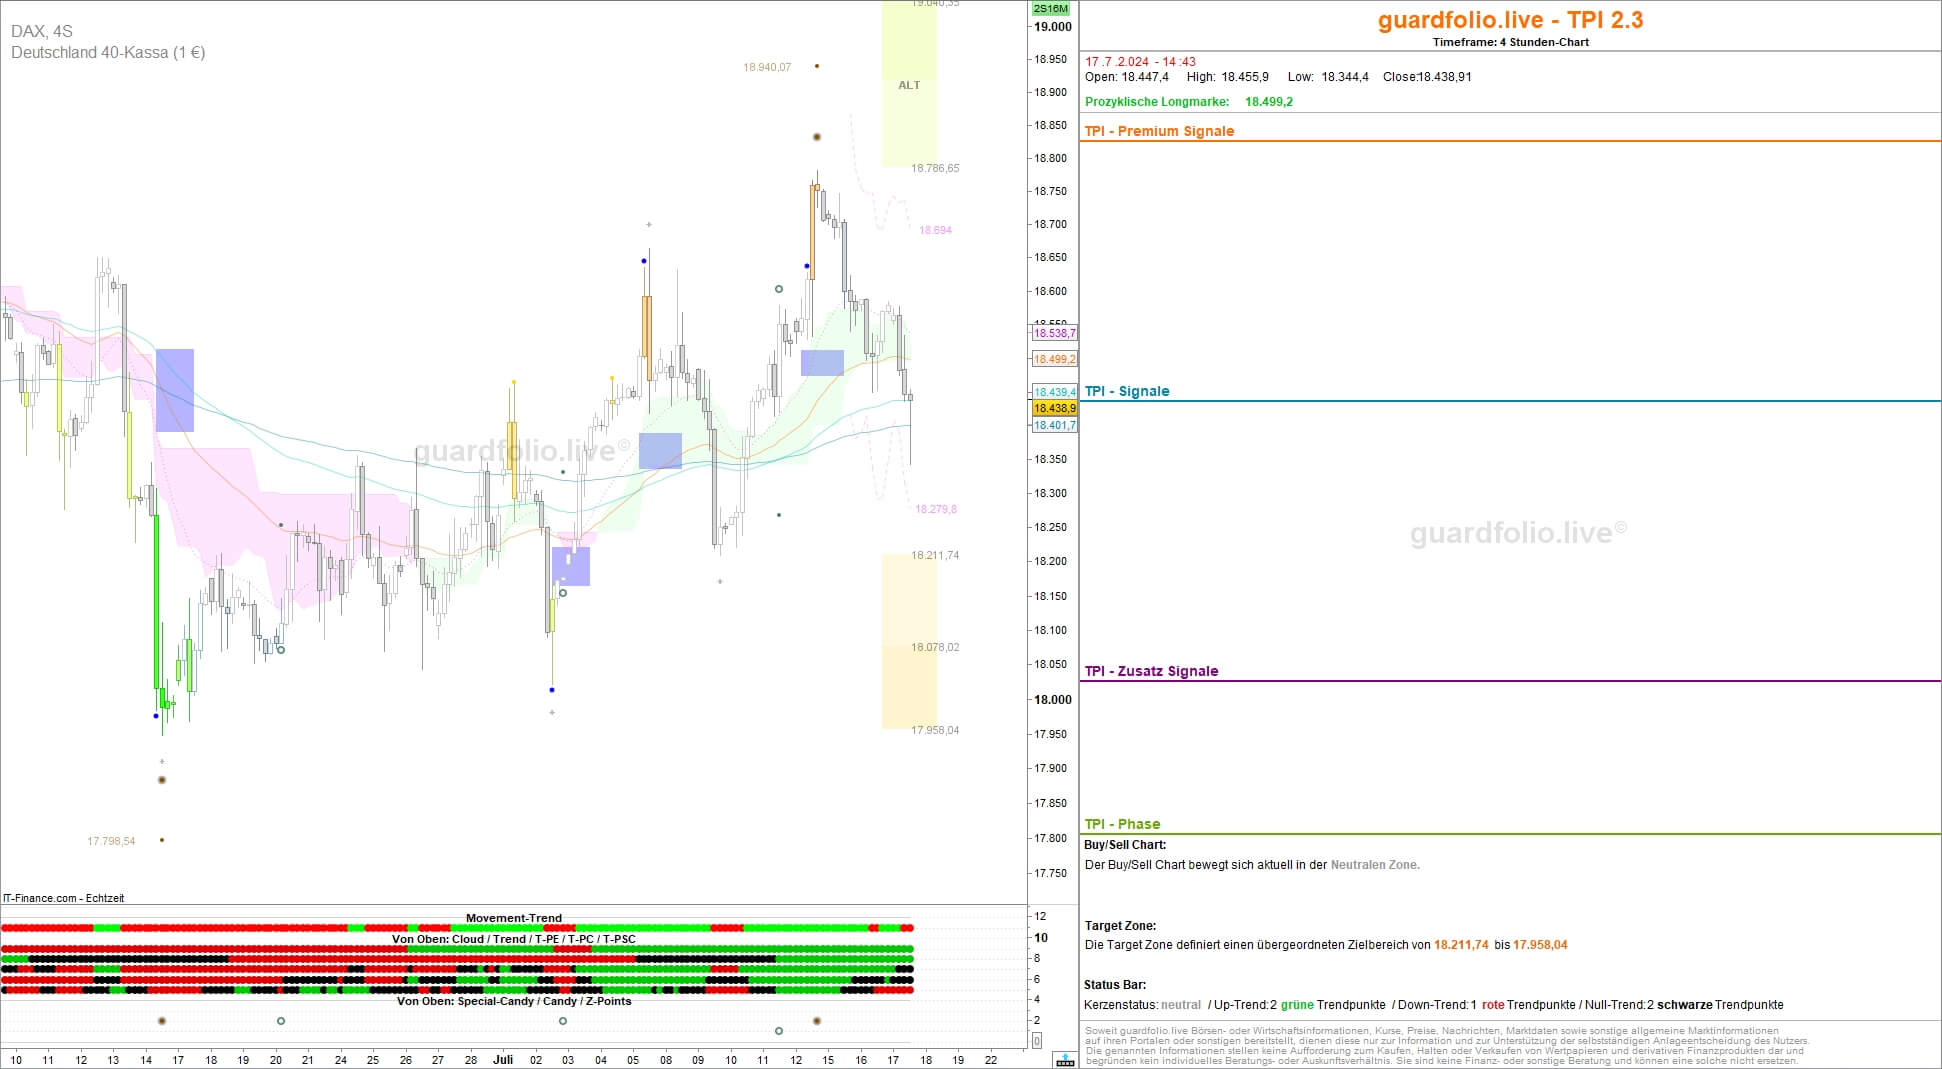The image size is (1942, 1069).
Task: Click the 18.786,65 level label on chart
Action: pyautogui.click(x=935, y=168)
